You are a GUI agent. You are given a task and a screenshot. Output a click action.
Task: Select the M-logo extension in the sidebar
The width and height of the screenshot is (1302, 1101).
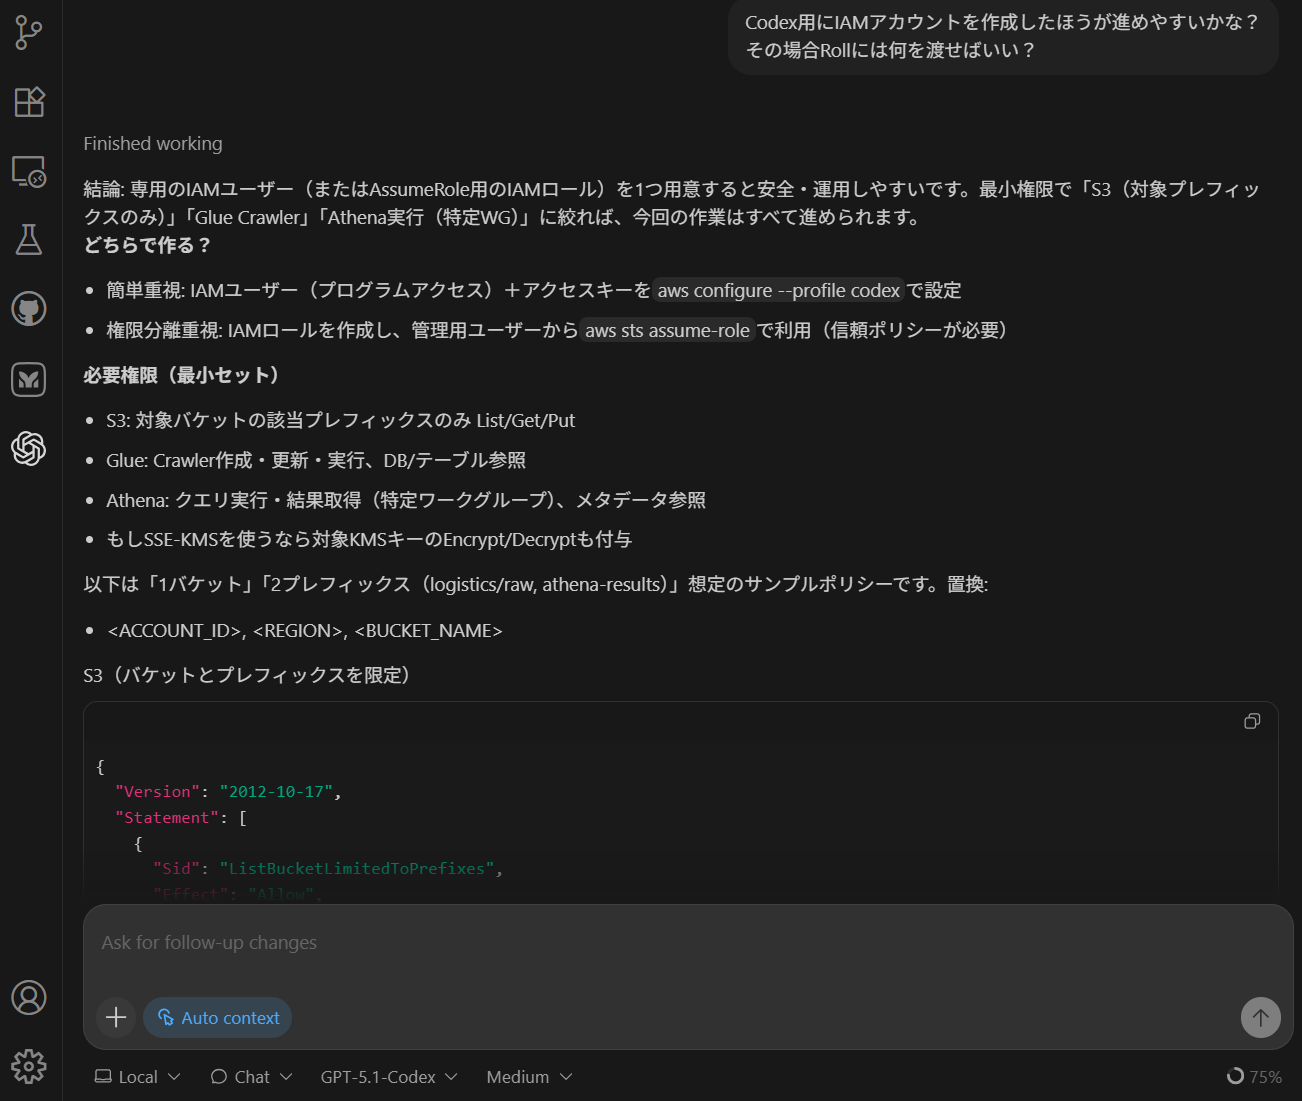29,380
